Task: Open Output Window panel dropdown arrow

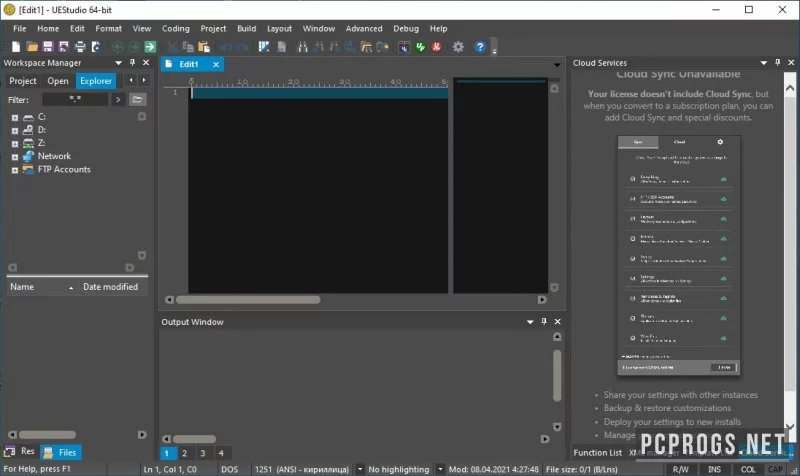Action: [530, 322]
